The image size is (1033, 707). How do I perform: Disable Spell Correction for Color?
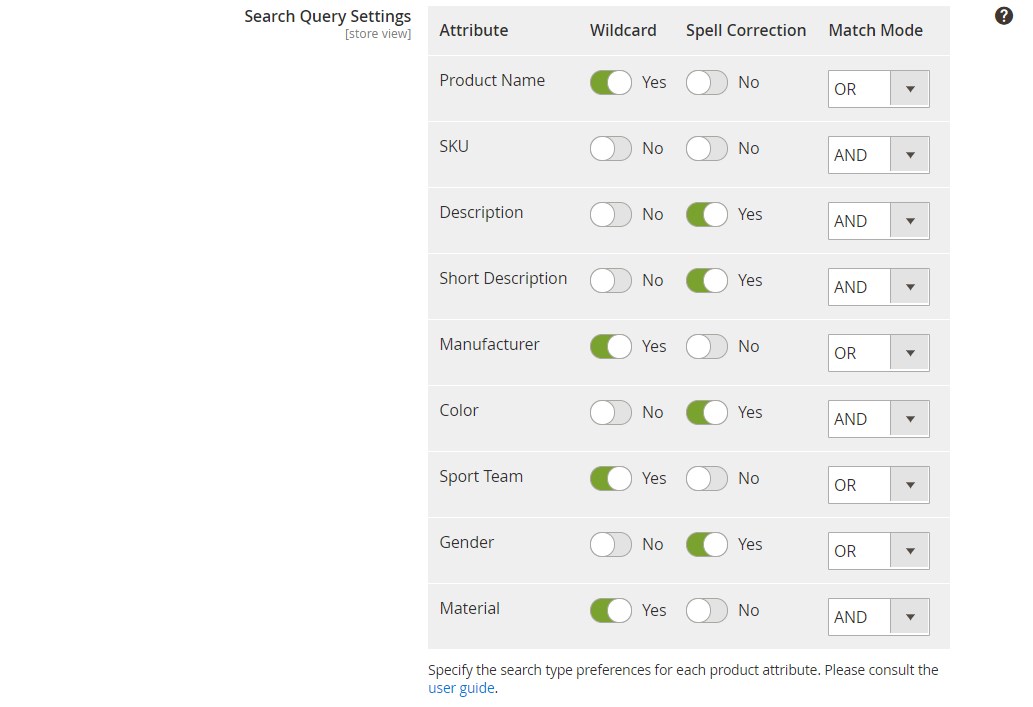pyautogui.click(x=706, y=412)
